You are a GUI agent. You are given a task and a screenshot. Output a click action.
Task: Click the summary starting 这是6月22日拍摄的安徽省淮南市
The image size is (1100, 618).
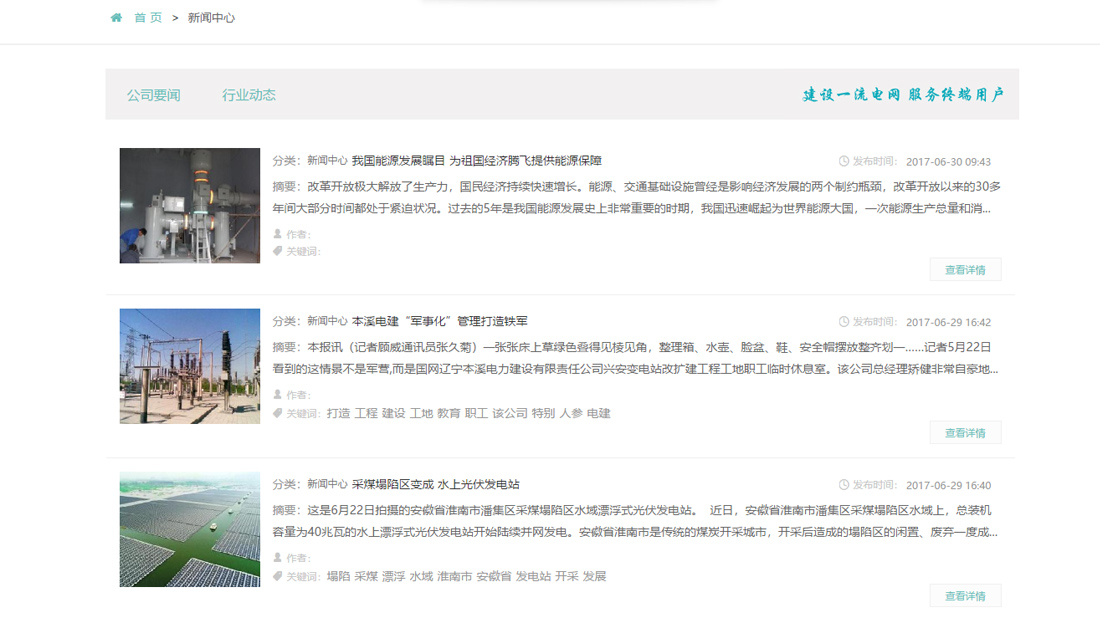tap(636, 520)
